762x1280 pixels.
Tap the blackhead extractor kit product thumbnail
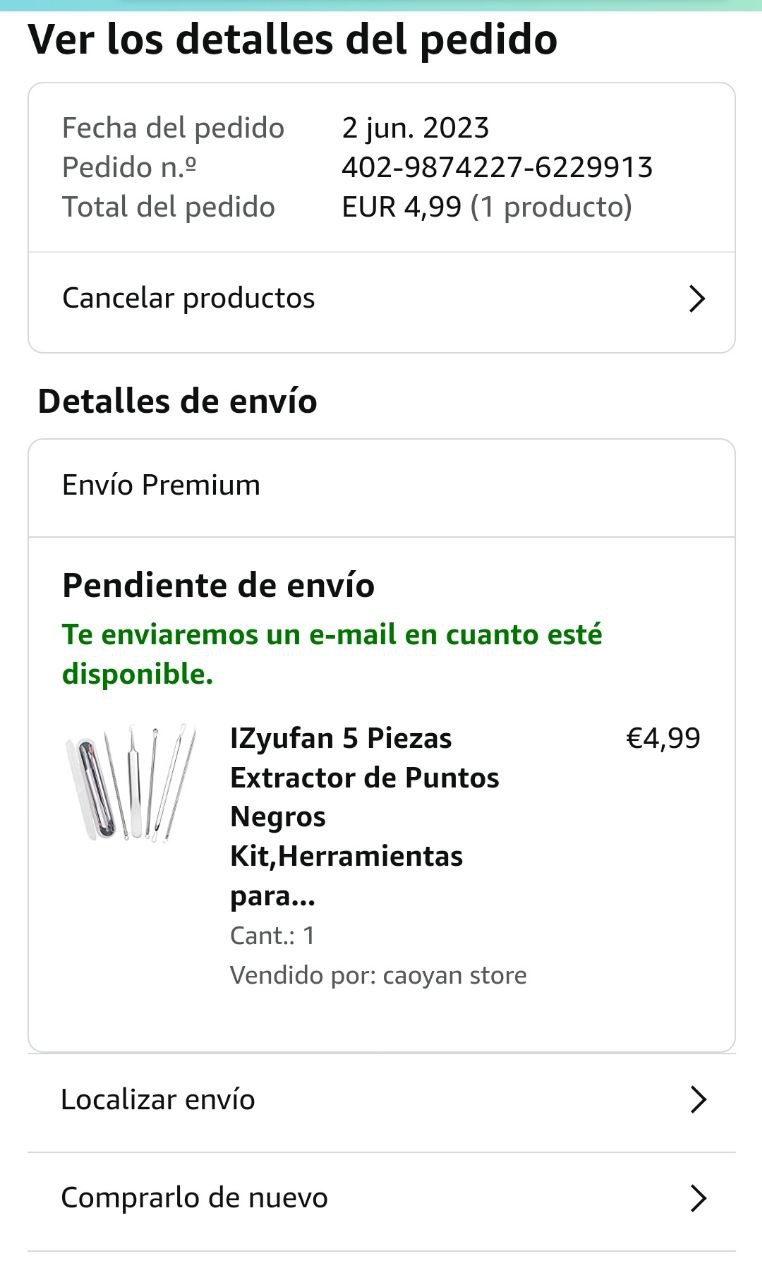(x=130, y=782)
